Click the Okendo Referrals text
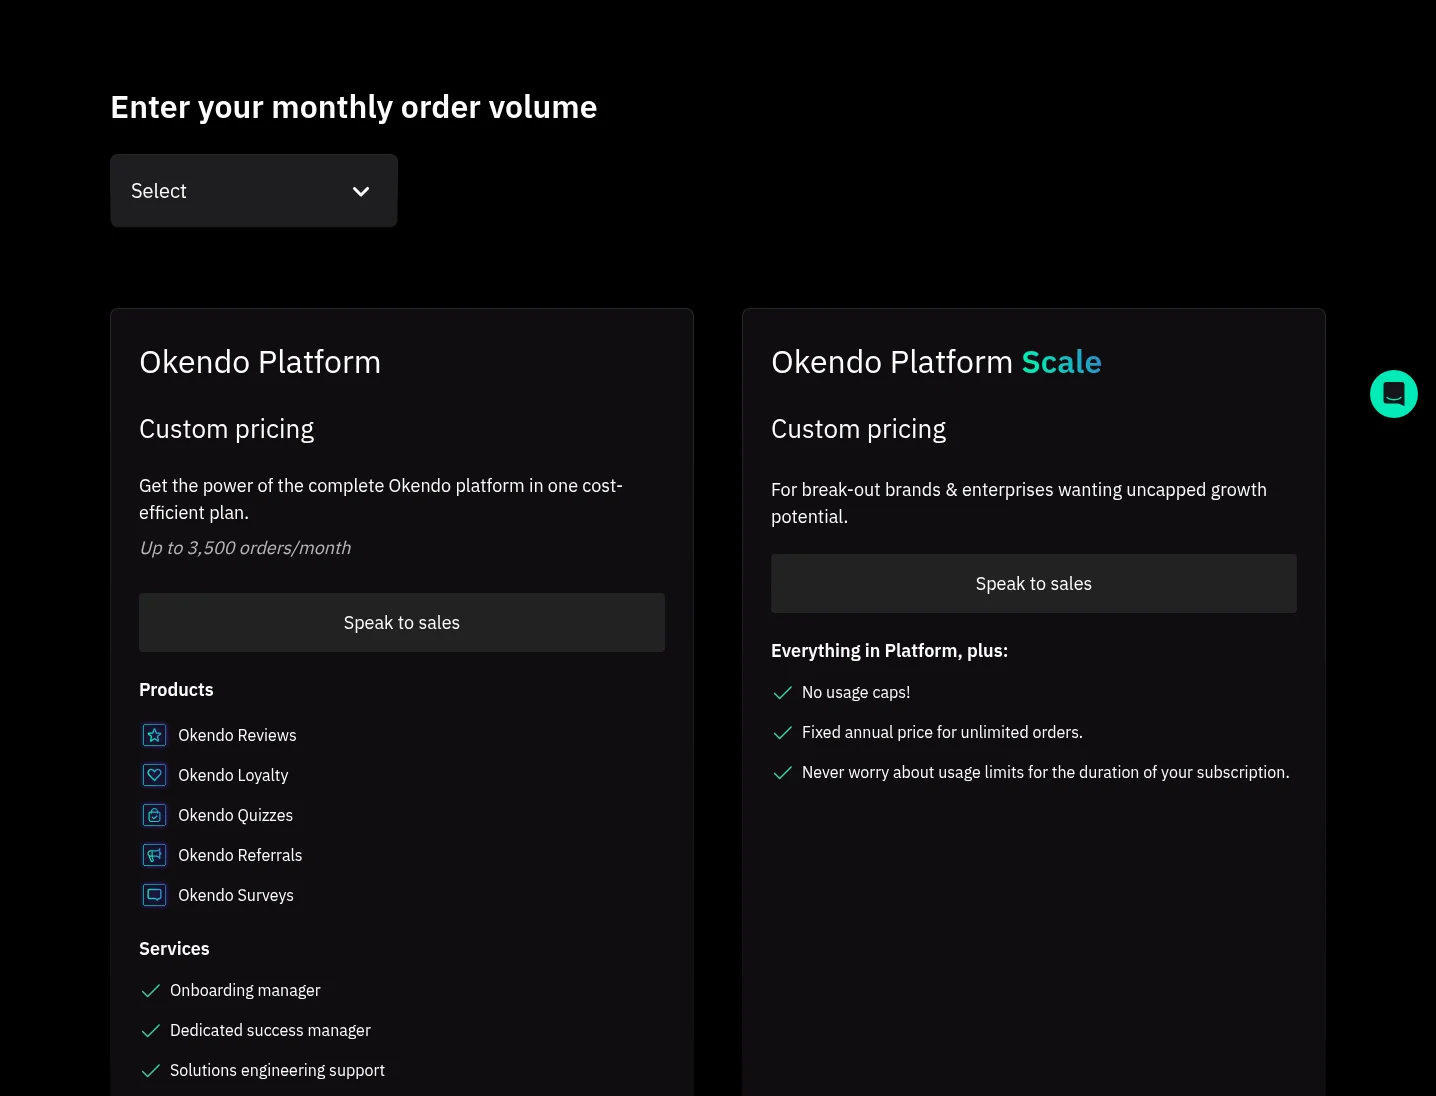The width and height of the screenshot is (1436, 1096). pos(240,855)
